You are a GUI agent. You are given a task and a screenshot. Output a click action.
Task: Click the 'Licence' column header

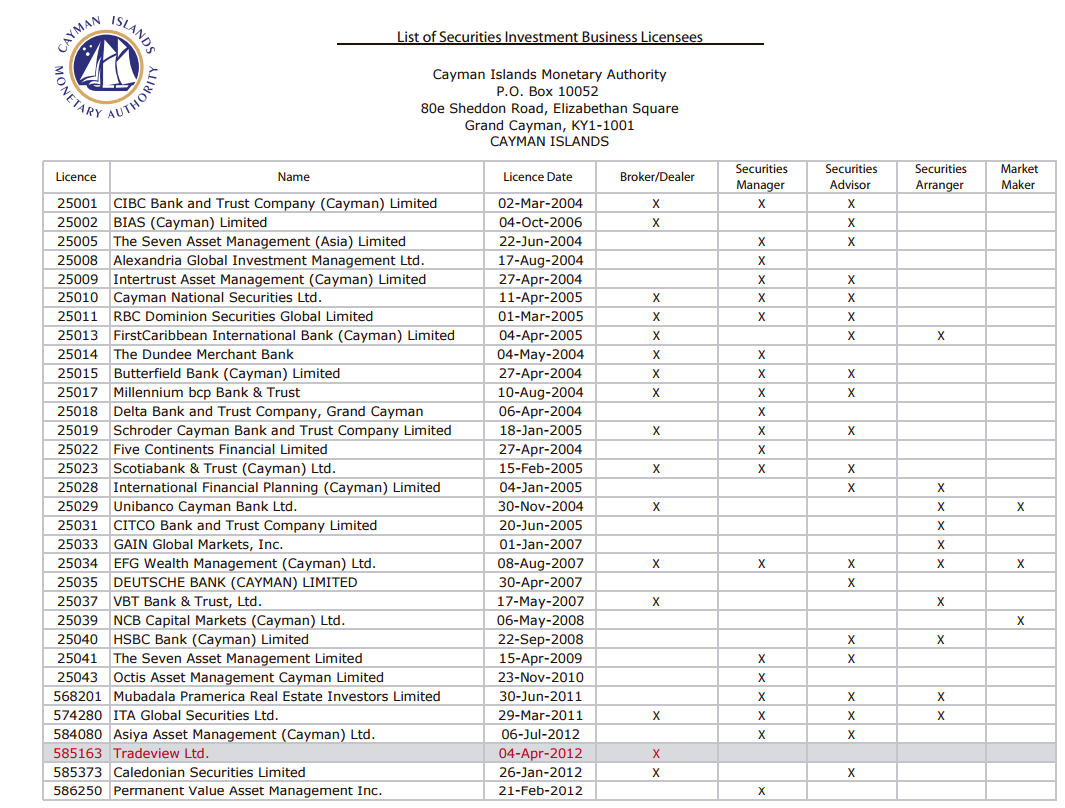(x=76, y=177)
